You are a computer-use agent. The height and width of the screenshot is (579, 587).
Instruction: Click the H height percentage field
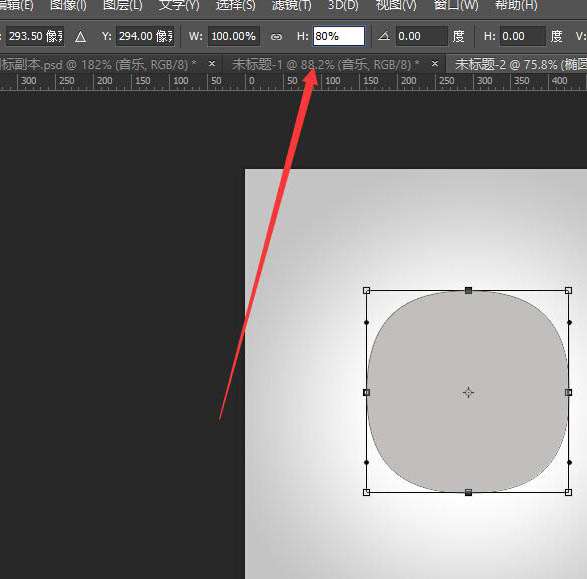339,36
